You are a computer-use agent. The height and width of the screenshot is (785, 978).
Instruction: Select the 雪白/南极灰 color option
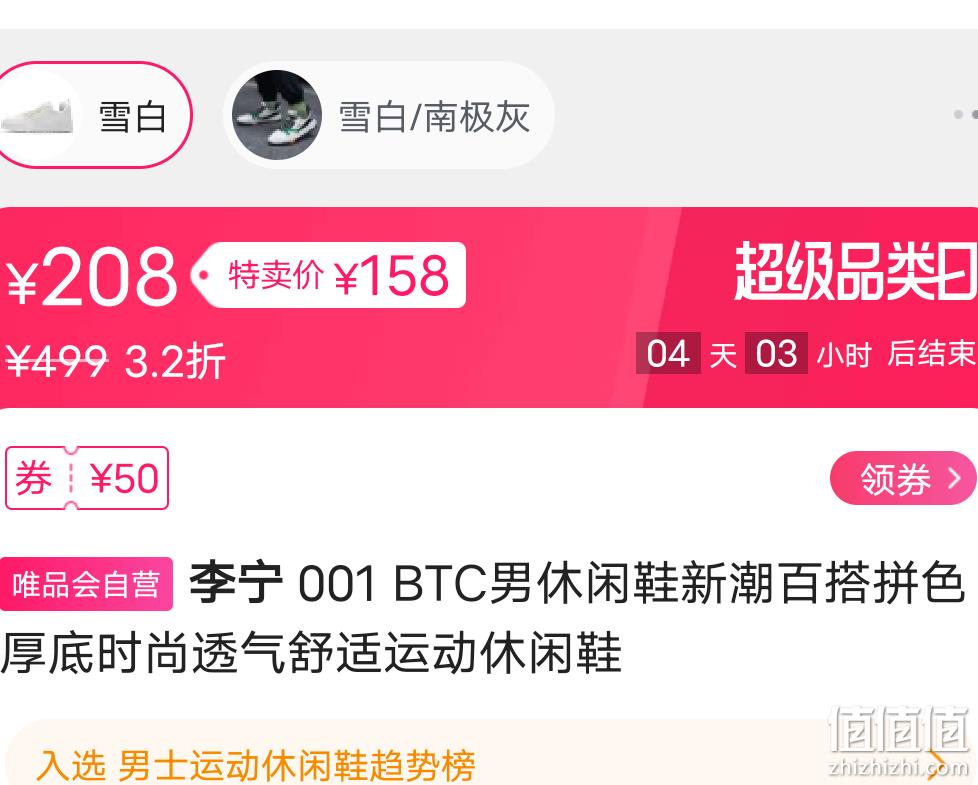coord(389,115)
